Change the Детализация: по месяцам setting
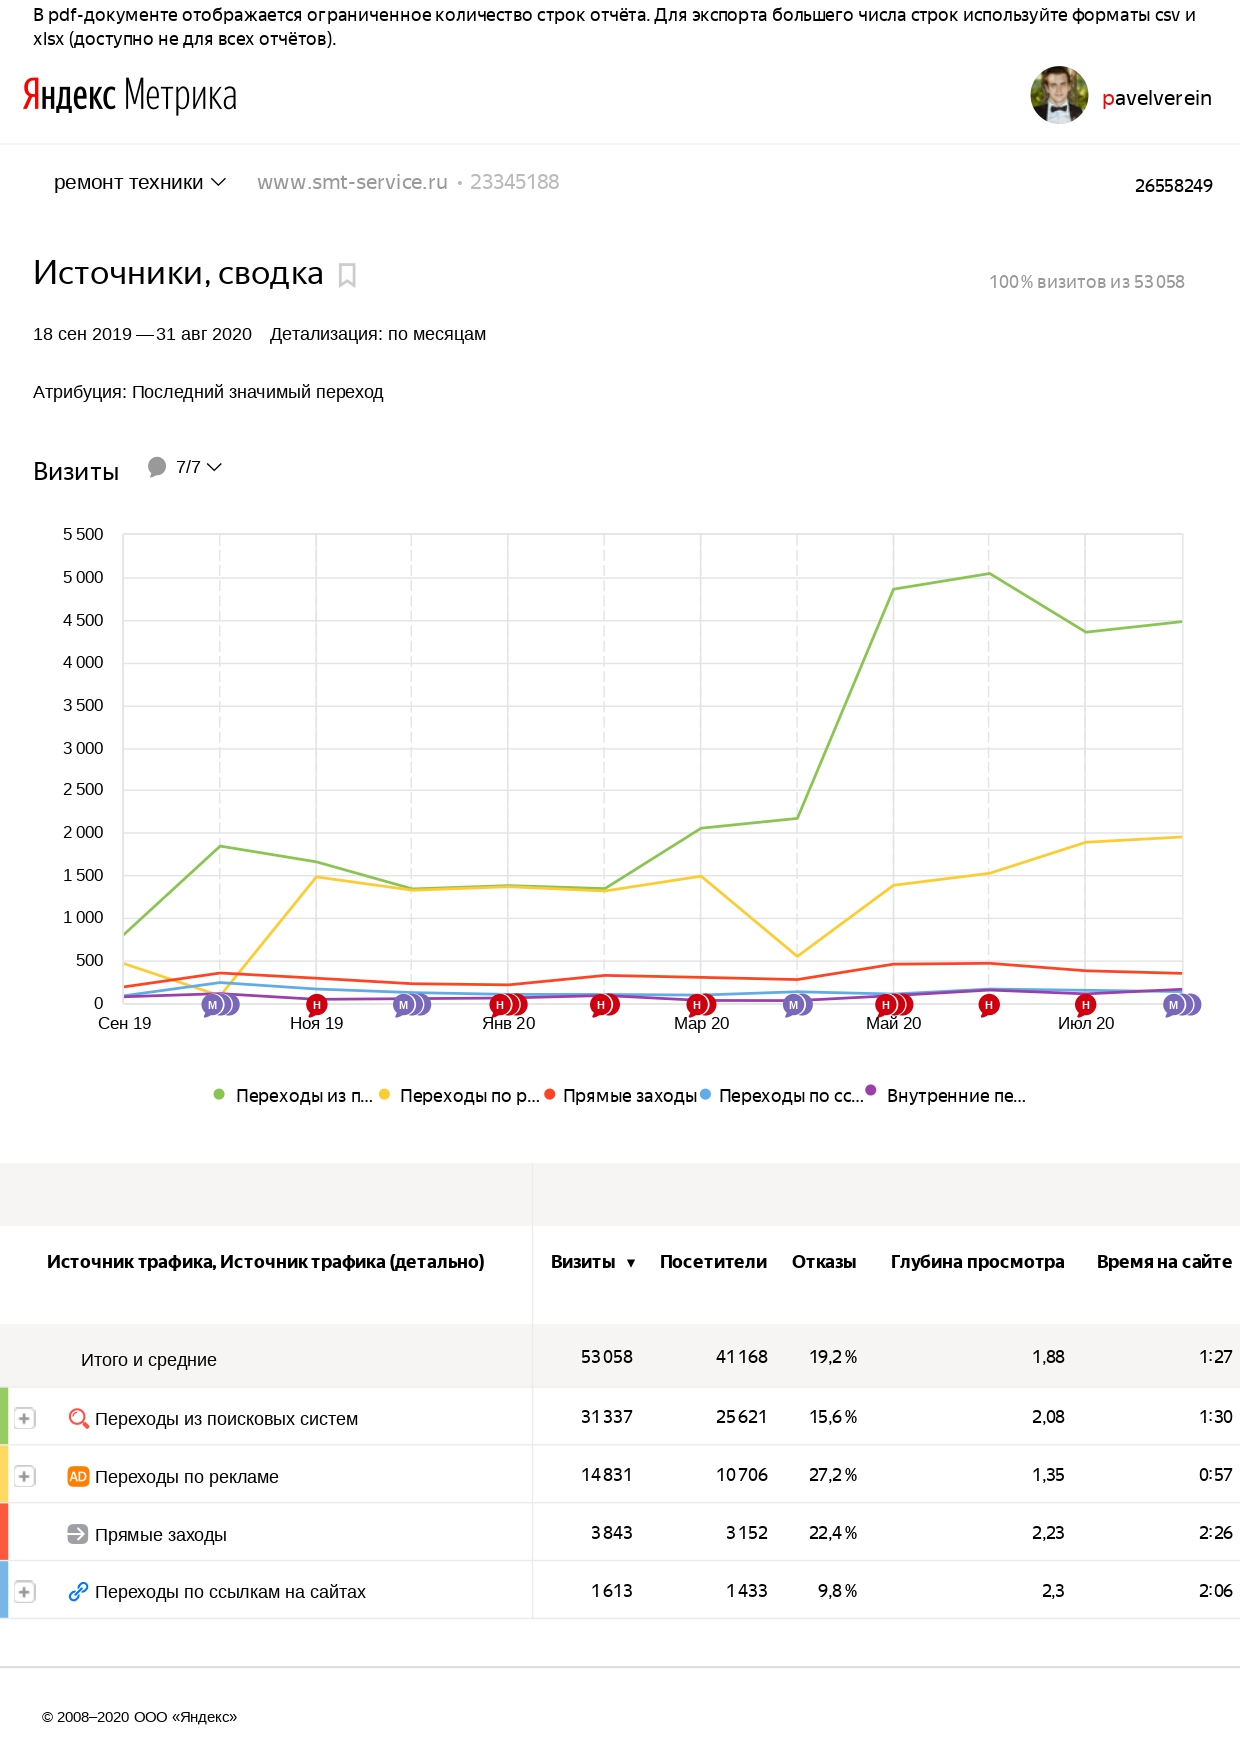Image resolution: width=1240 pixels, height=1755 pixels. [378, 334]
